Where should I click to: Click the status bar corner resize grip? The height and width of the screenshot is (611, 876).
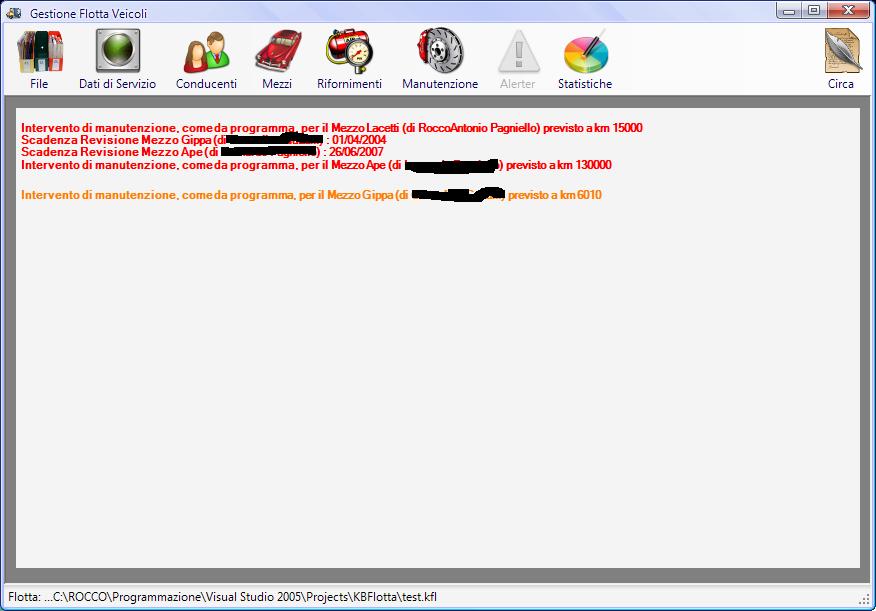[864, 599]
